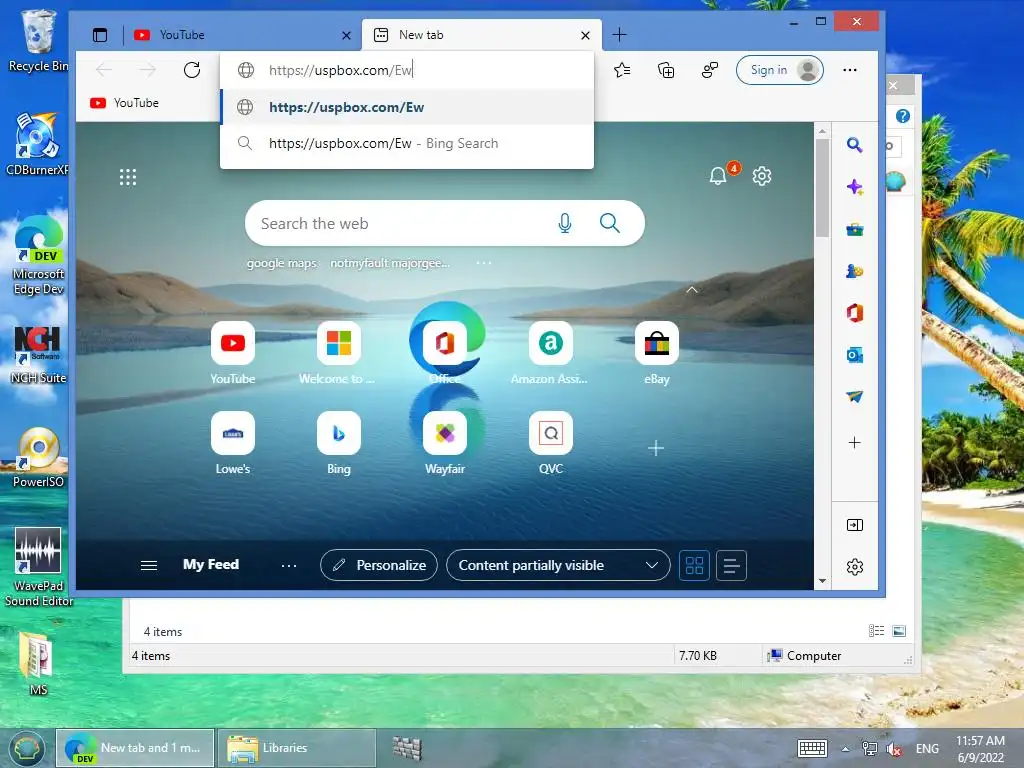Open the Favorites star icon
Viewport: 1024px width, 768px height.
pos(622,70)
